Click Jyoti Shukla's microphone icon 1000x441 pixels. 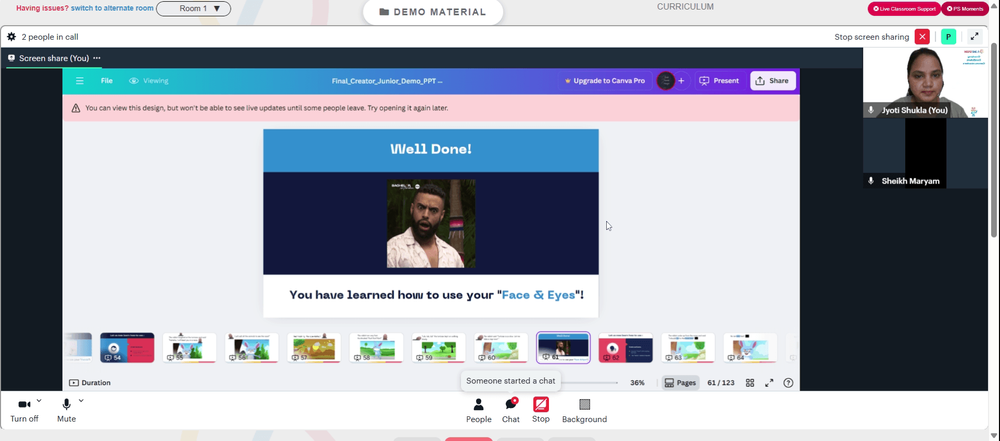tap(871, 110)
